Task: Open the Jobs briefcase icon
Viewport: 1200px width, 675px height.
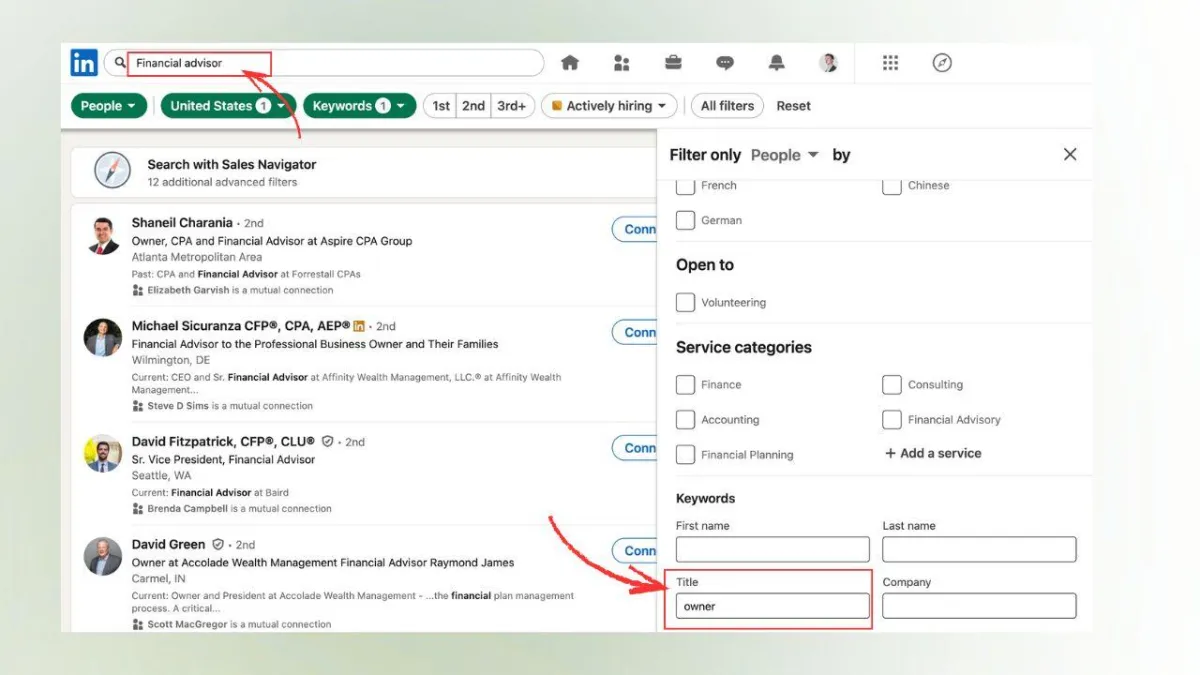Action: 673,63
